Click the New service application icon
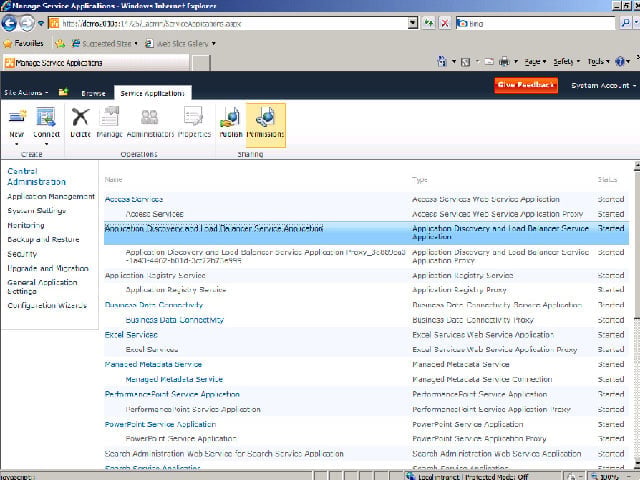 (17, 117)
